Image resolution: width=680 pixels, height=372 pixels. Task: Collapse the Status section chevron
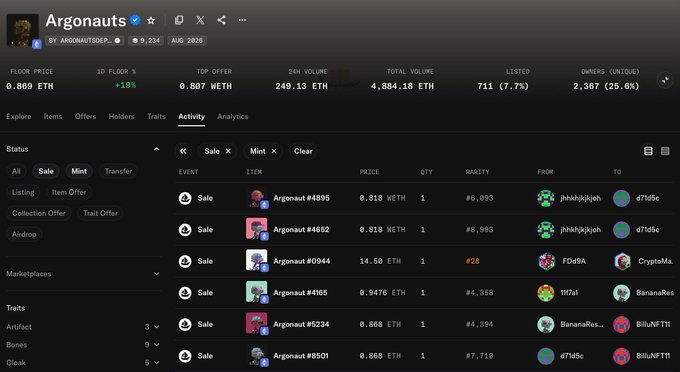click(x=157, y=149)
